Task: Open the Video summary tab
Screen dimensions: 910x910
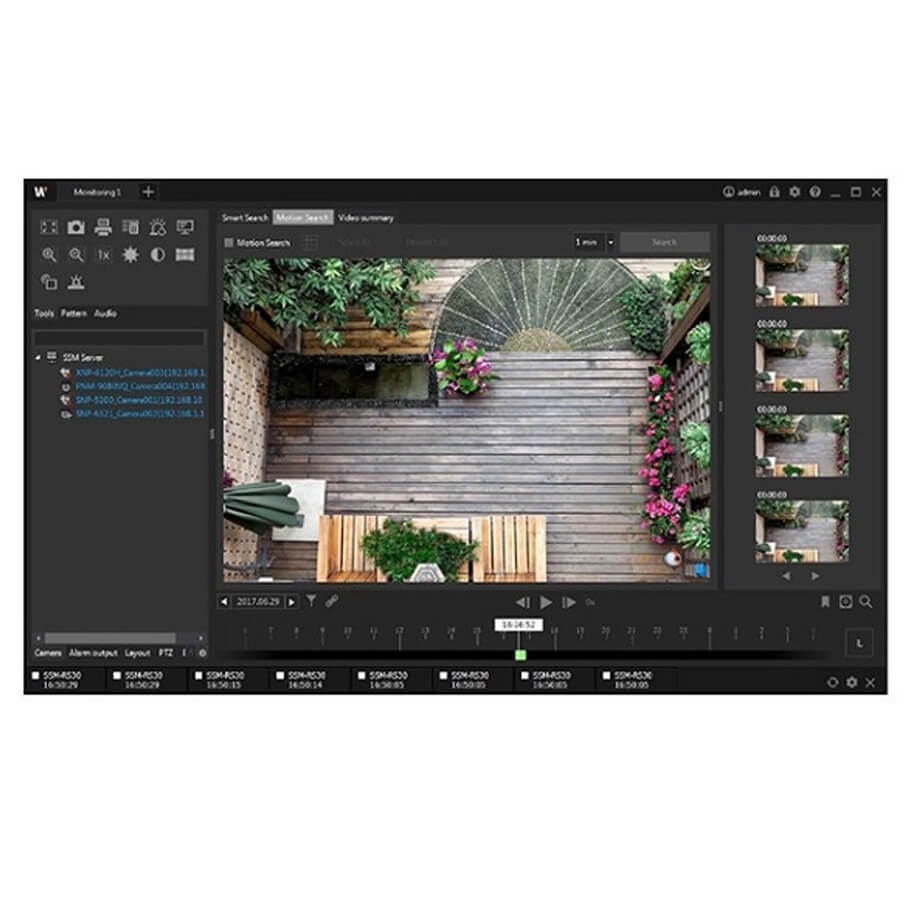Action: [365, 217]
